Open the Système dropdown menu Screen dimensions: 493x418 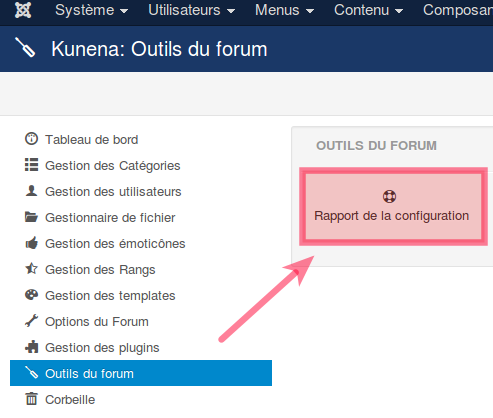pyautogui.click(x=91, y=10)
